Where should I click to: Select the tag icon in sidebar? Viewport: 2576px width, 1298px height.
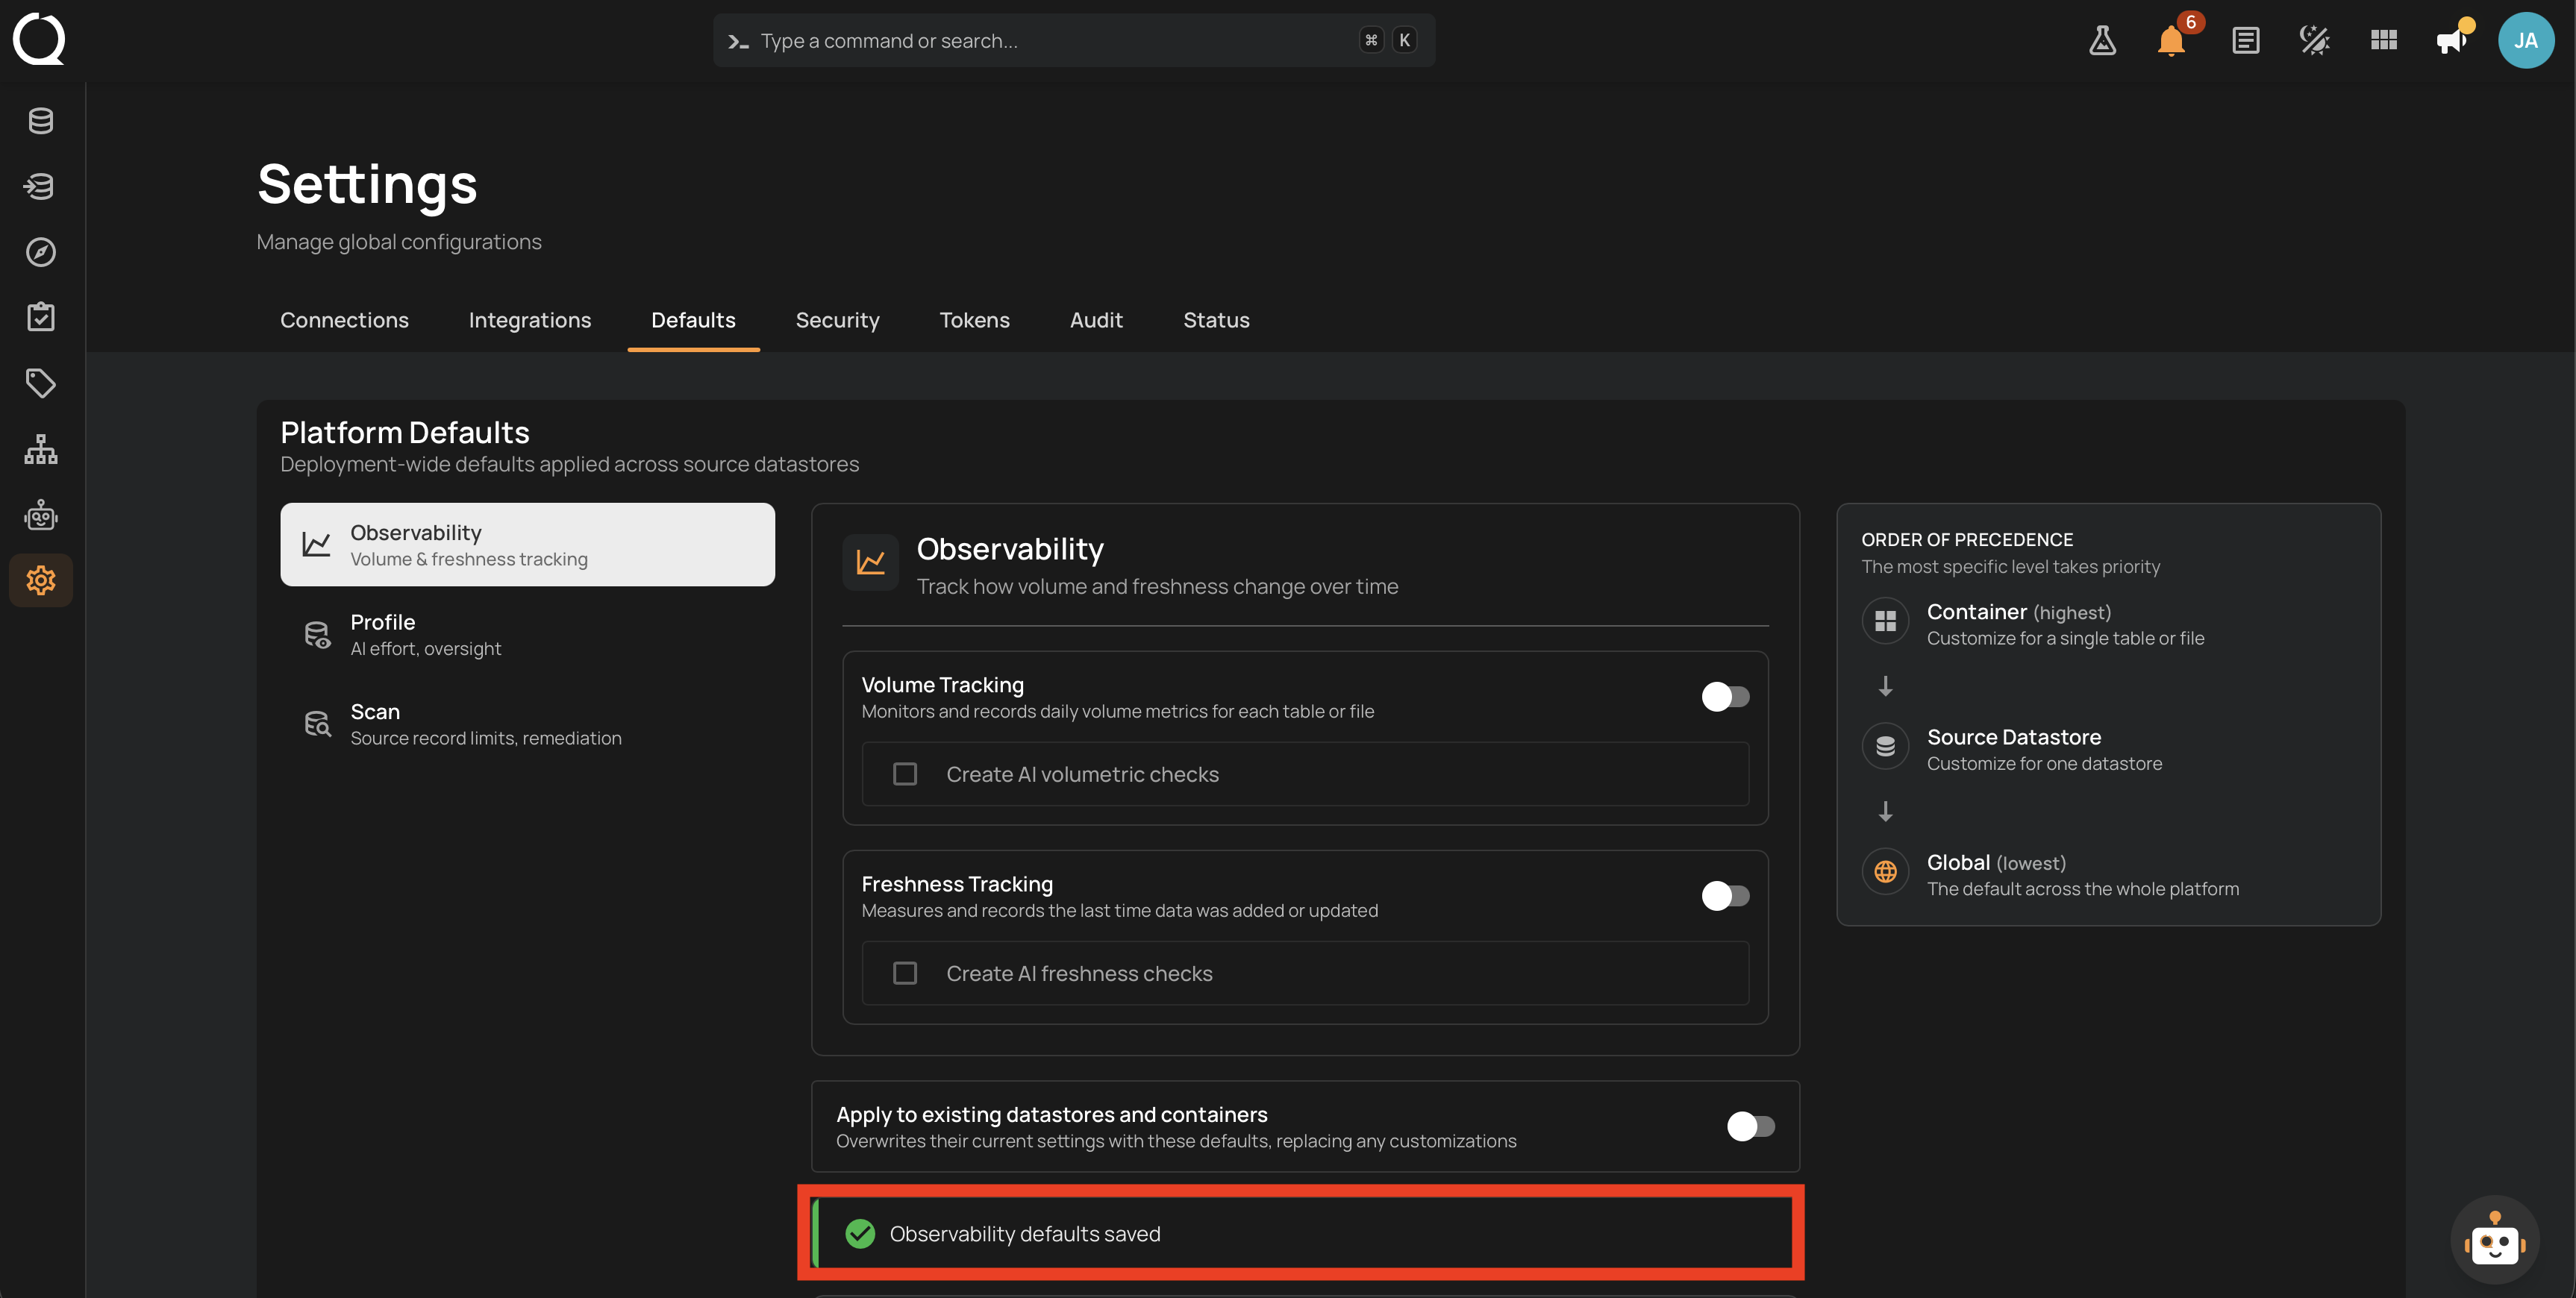pyautogui.click(x=41, y=383)
